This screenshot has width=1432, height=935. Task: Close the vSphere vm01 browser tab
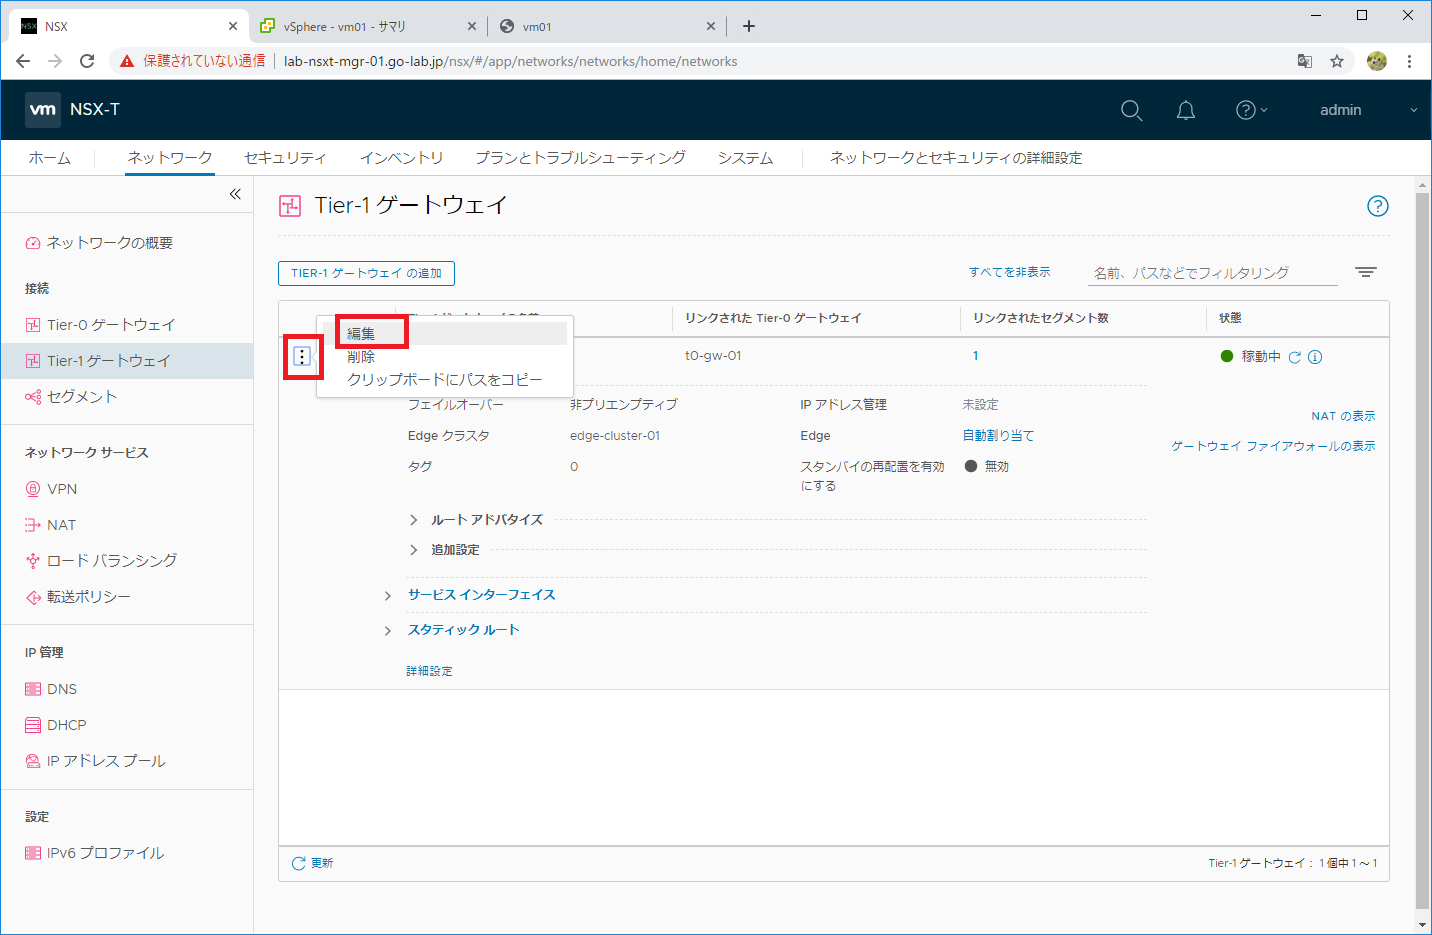tap(473, 26)
